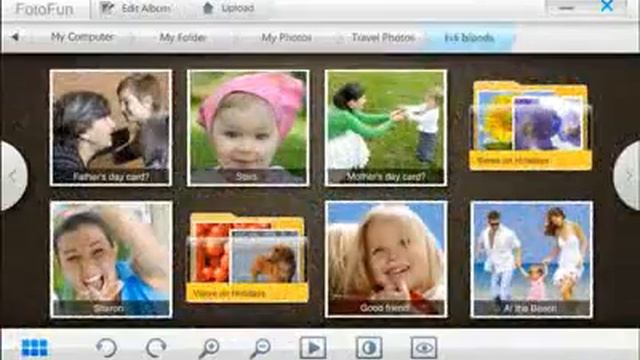This screenshot has width=640, height=360.
Task: Open the Sharon photo
Action: 111,259
